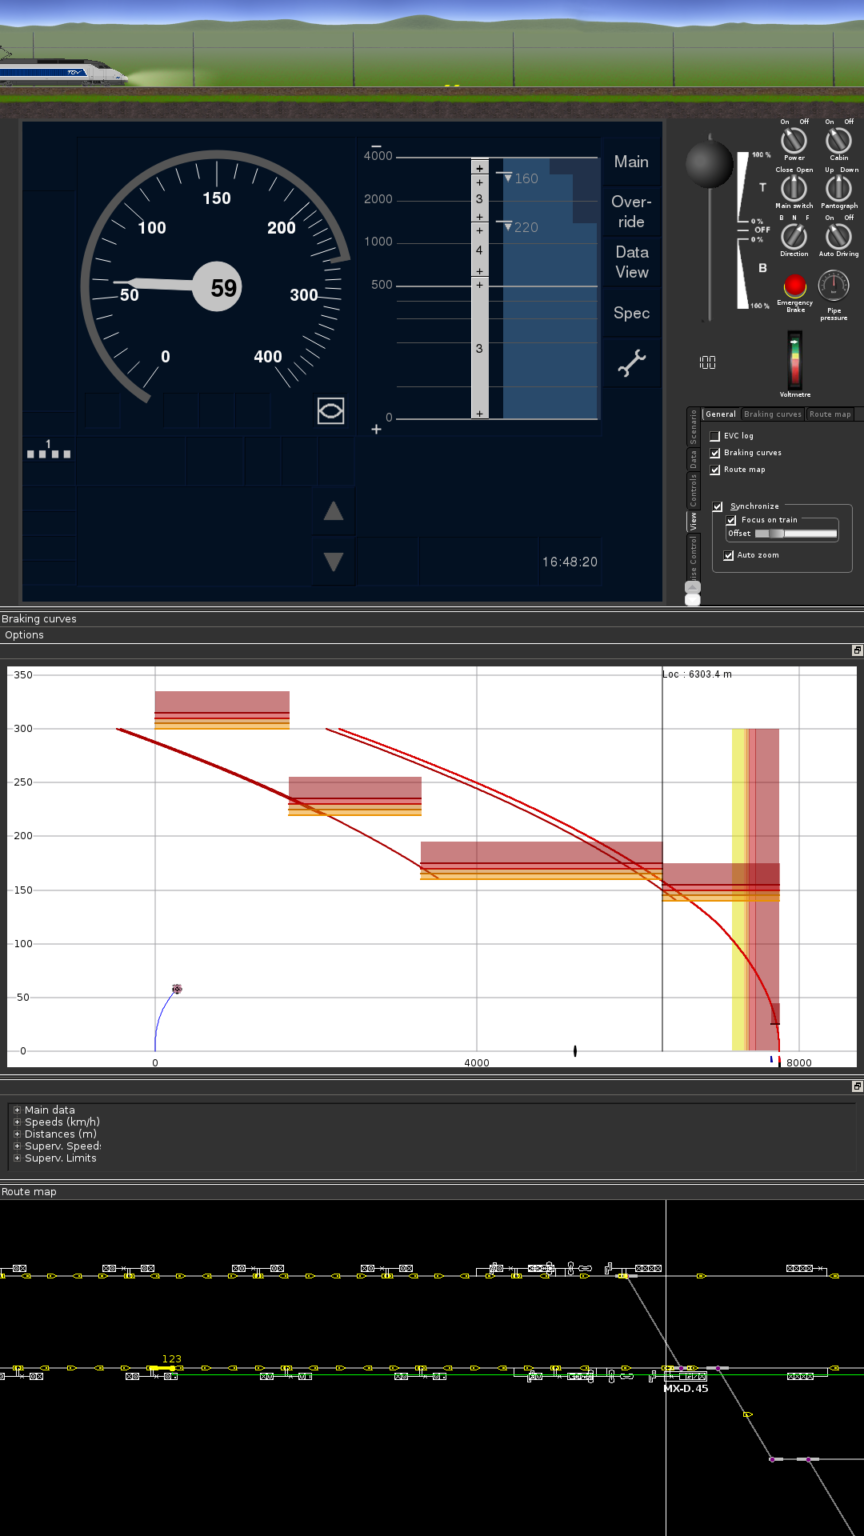Open the Options menu in Braking curves

tap(24, 635)
